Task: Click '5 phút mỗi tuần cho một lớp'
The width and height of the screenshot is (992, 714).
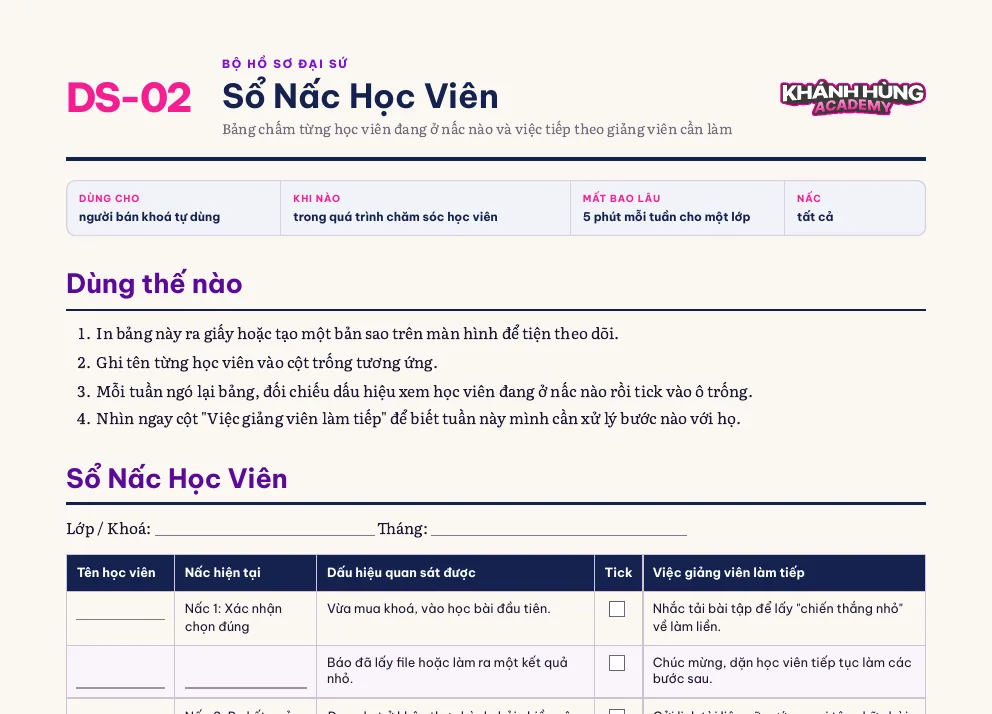Action: tap(666, 217)
